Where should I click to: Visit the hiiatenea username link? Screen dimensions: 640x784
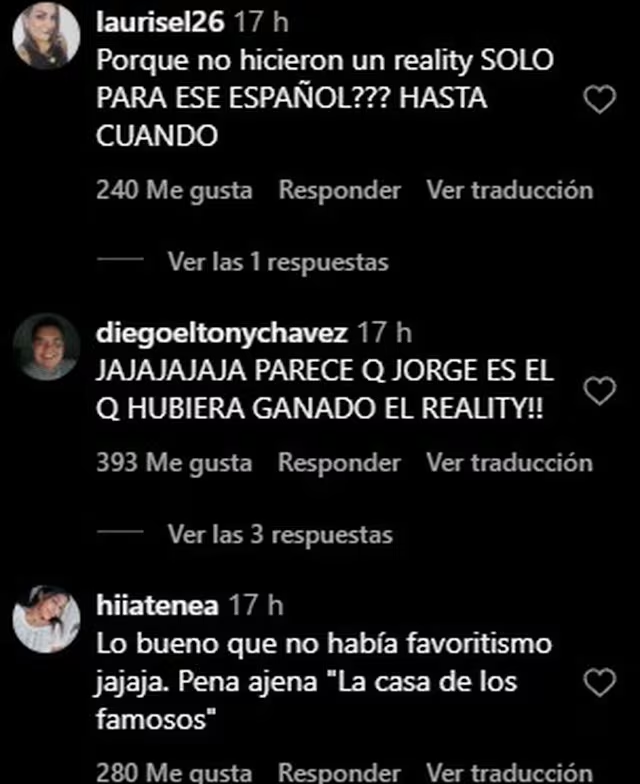(x=158, y=606)
